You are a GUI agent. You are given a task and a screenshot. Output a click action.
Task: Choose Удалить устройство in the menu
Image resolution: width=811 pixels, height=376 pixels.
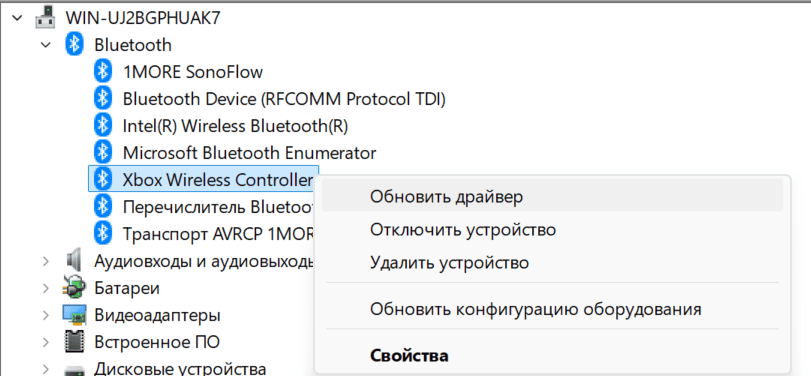(552, 262)
